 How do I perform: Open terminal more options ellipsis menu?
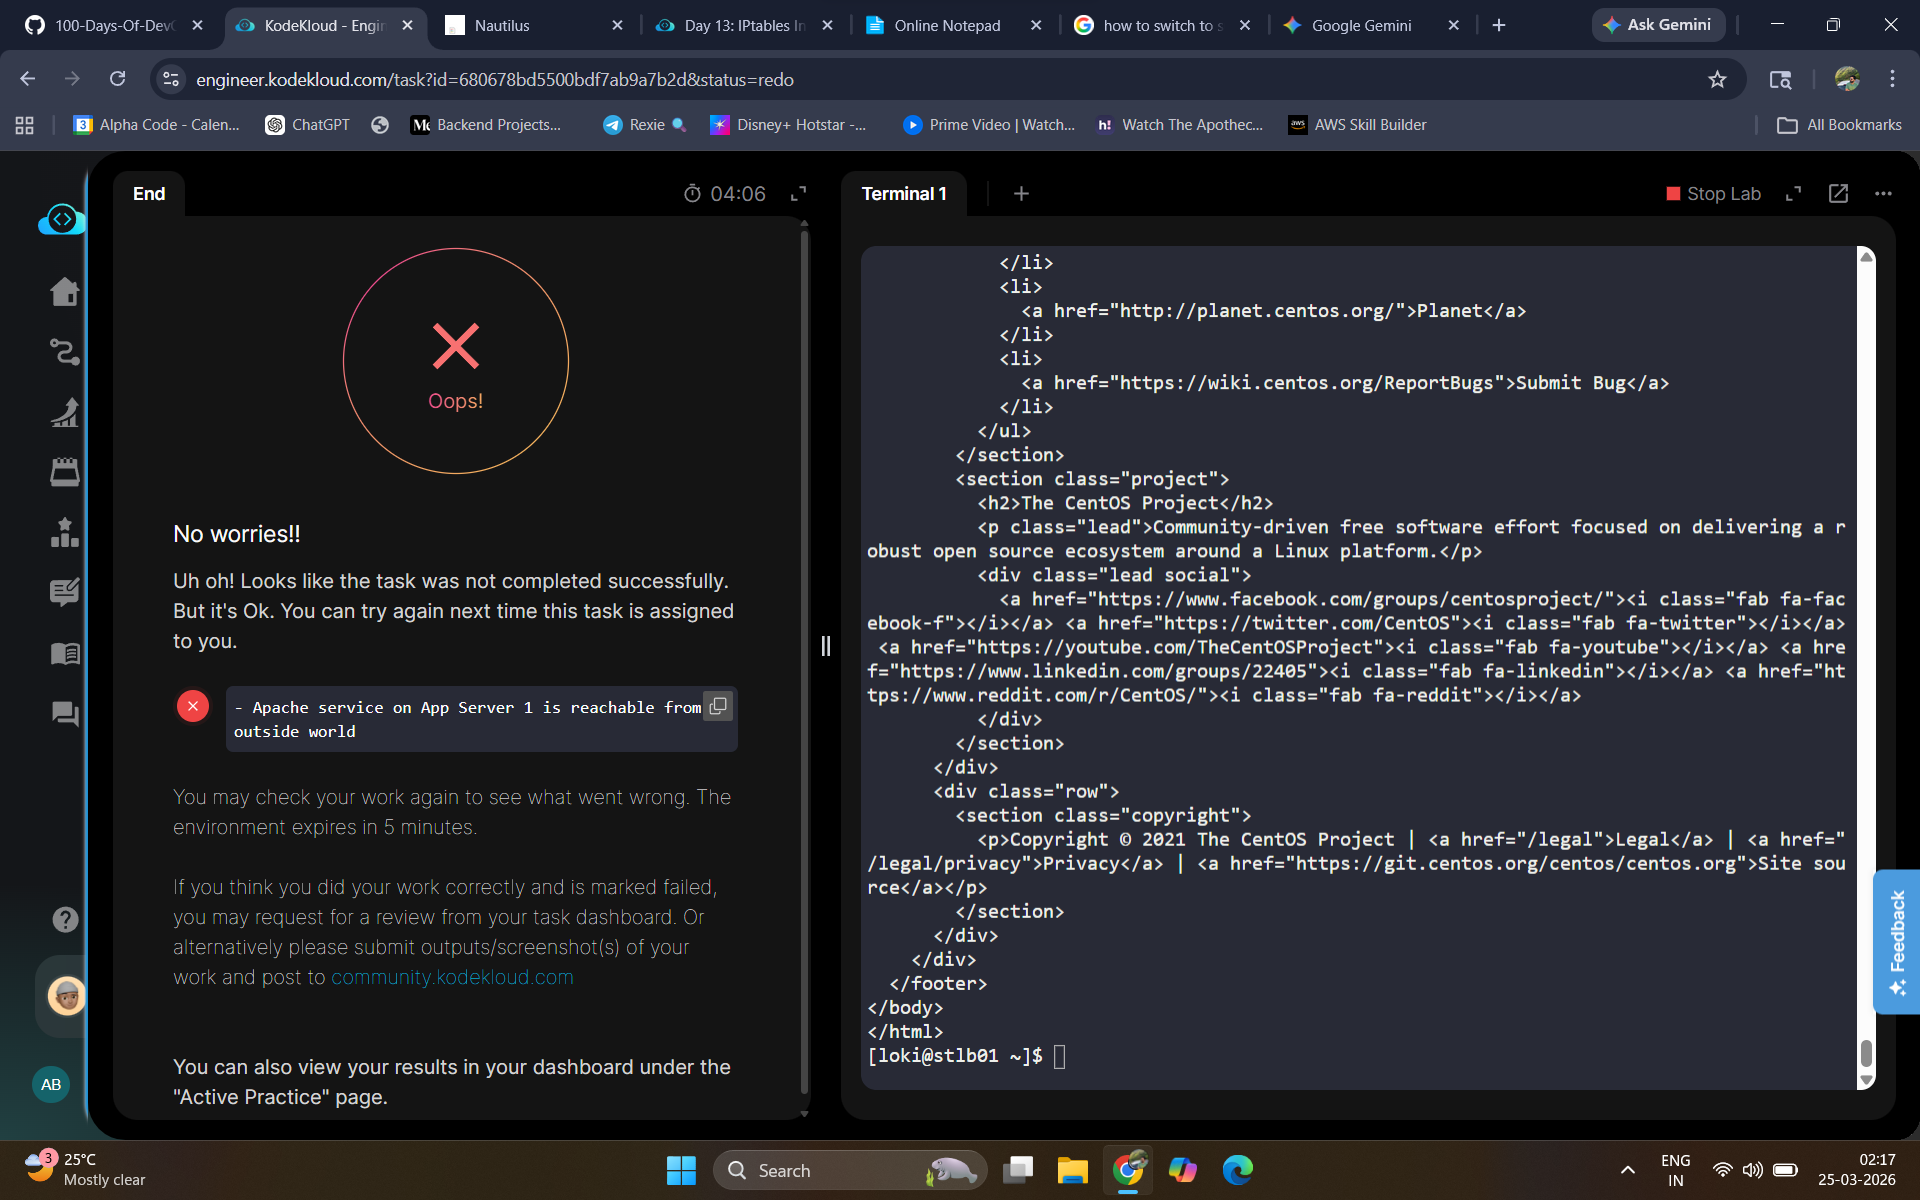(x=1883, y=194)
